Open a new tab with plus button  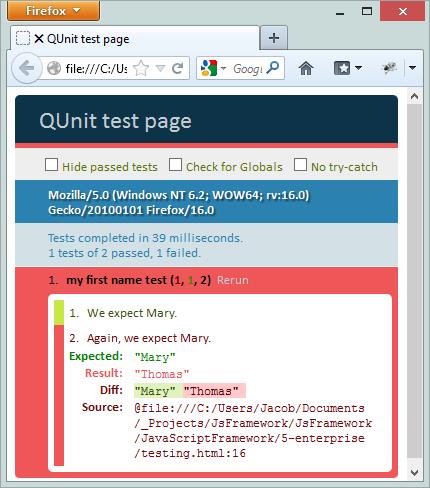(274, 38)
